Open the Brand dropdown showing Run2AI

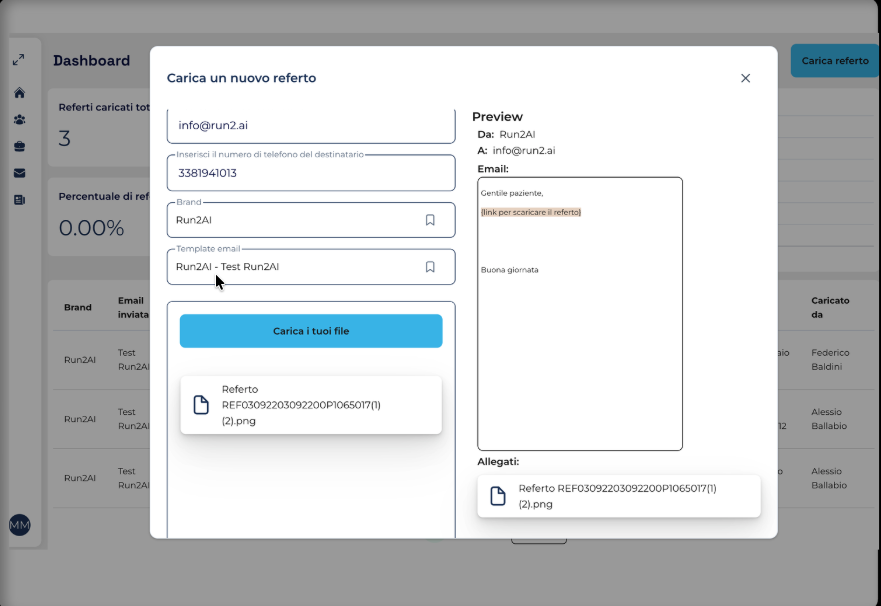295,220
